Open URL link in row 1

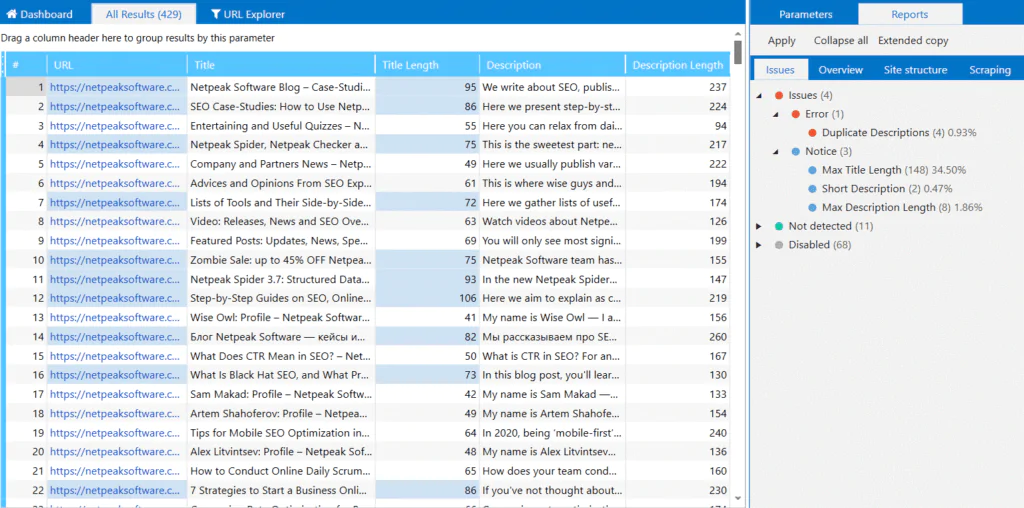[x=115, y=87]
